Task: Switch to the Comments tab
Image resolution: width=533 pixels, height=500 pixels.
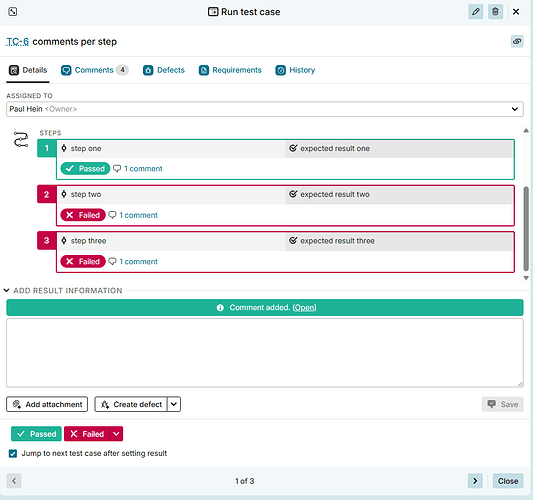Action: click(94, 70)
